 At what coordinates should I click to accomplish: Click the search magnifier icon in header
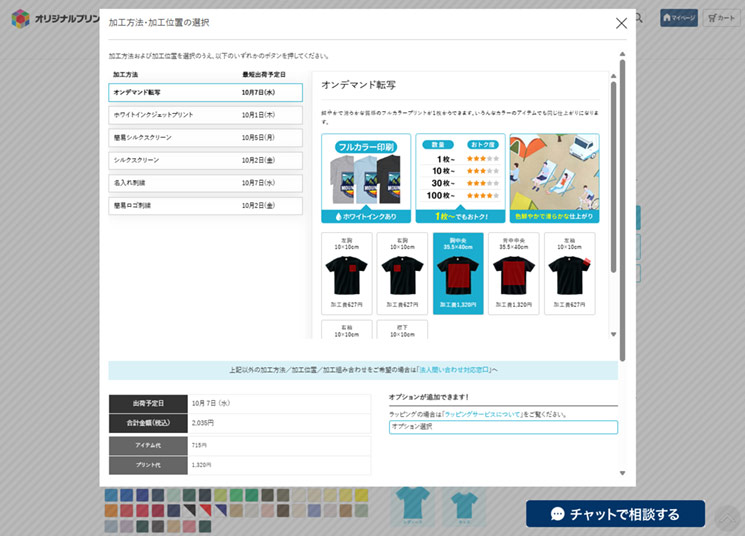pyautogui.click(x=640, y=18)
